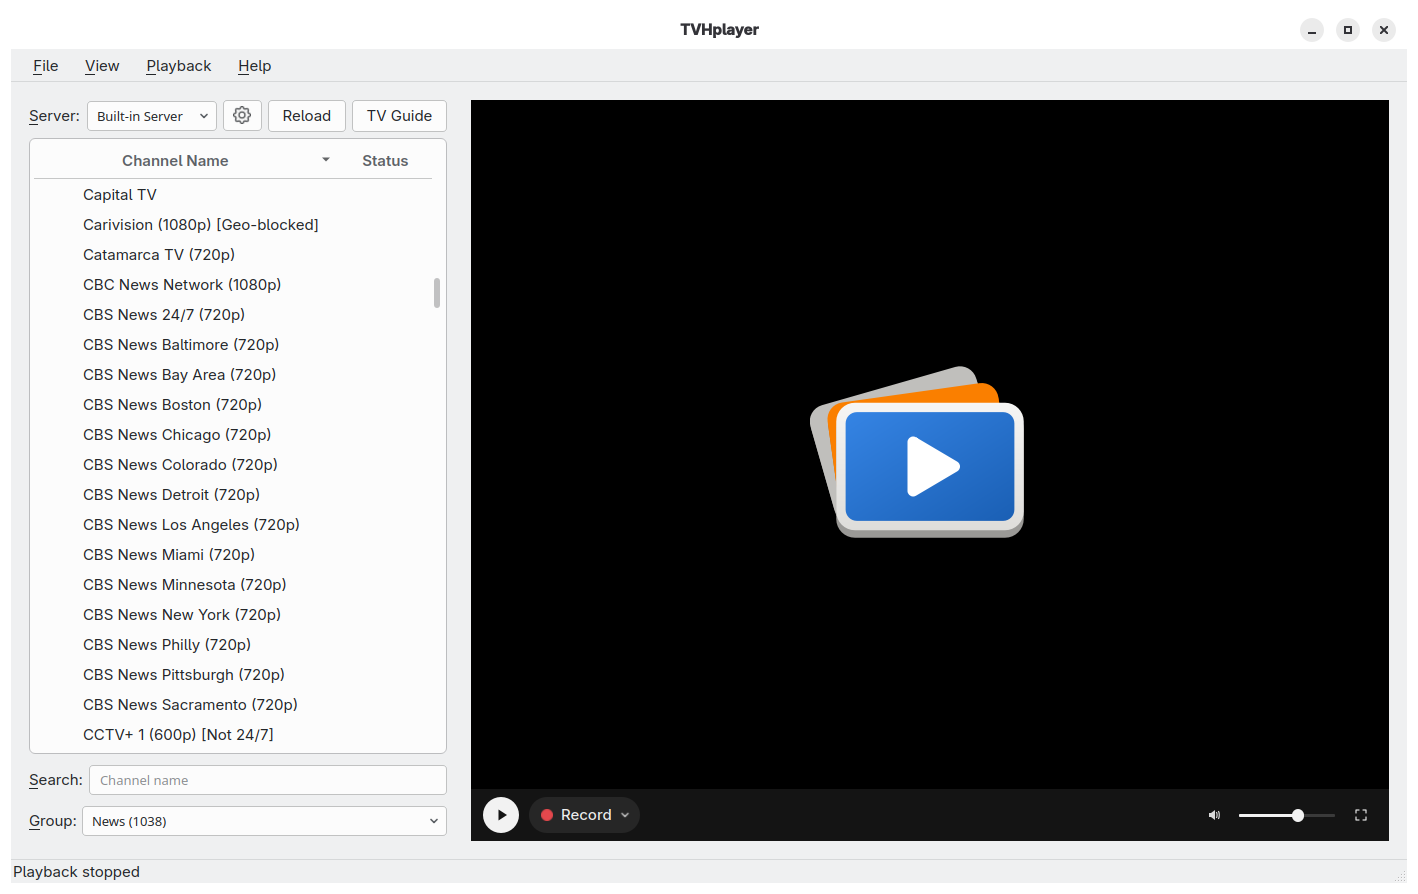Screen dimensions: 1418x894
Task: Sort by the Status column header
Action: pos(385,160)
